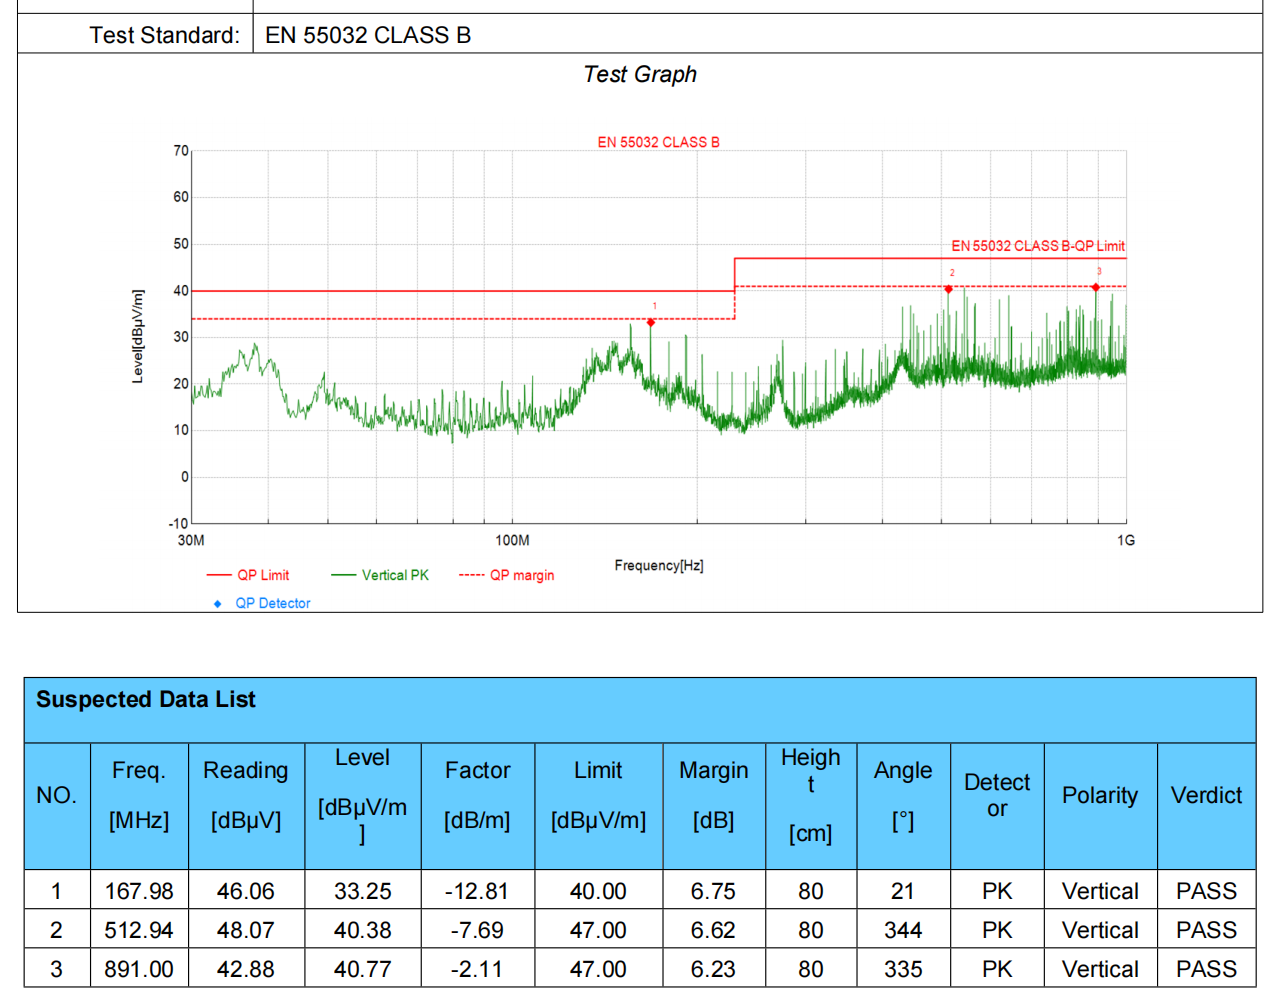This screenshot has height=1002, width=1272.
Task: Click the Freq. [MHz] column header
Action: (x=139, y=796)
